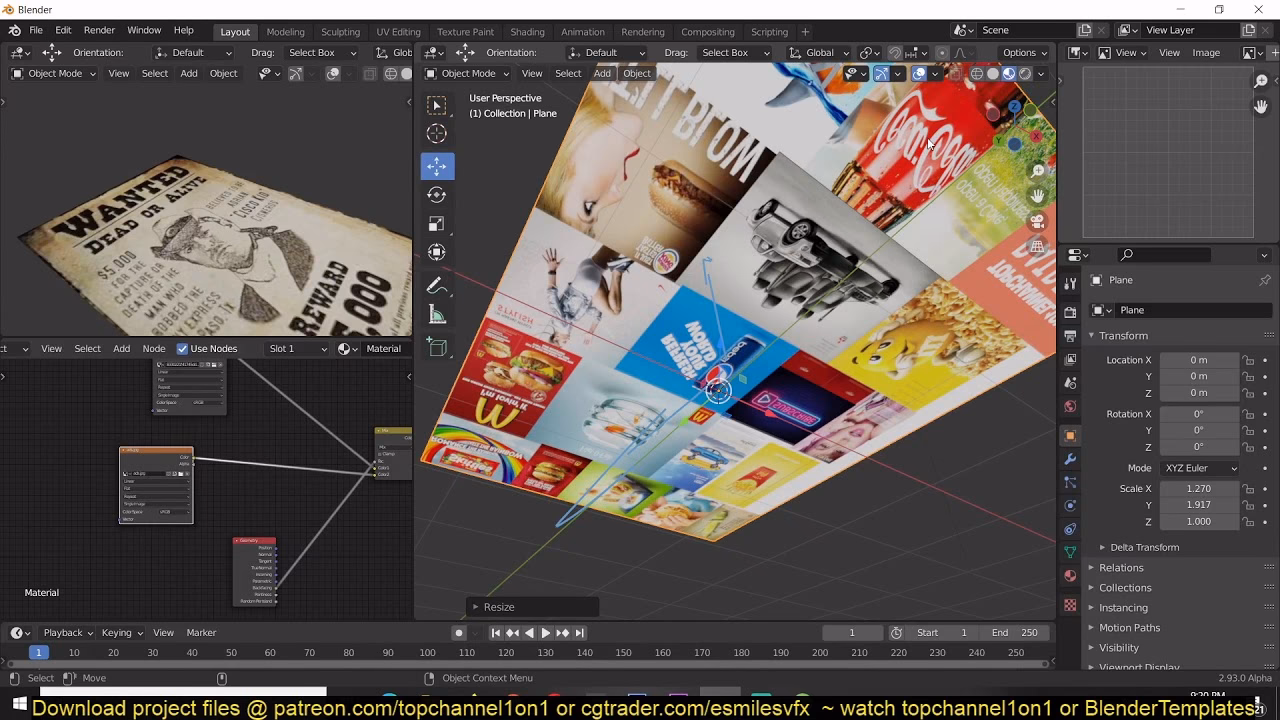1280x720 pixels.
Task: Toggle viewport overlays button
Action: [x=919, y=73]
